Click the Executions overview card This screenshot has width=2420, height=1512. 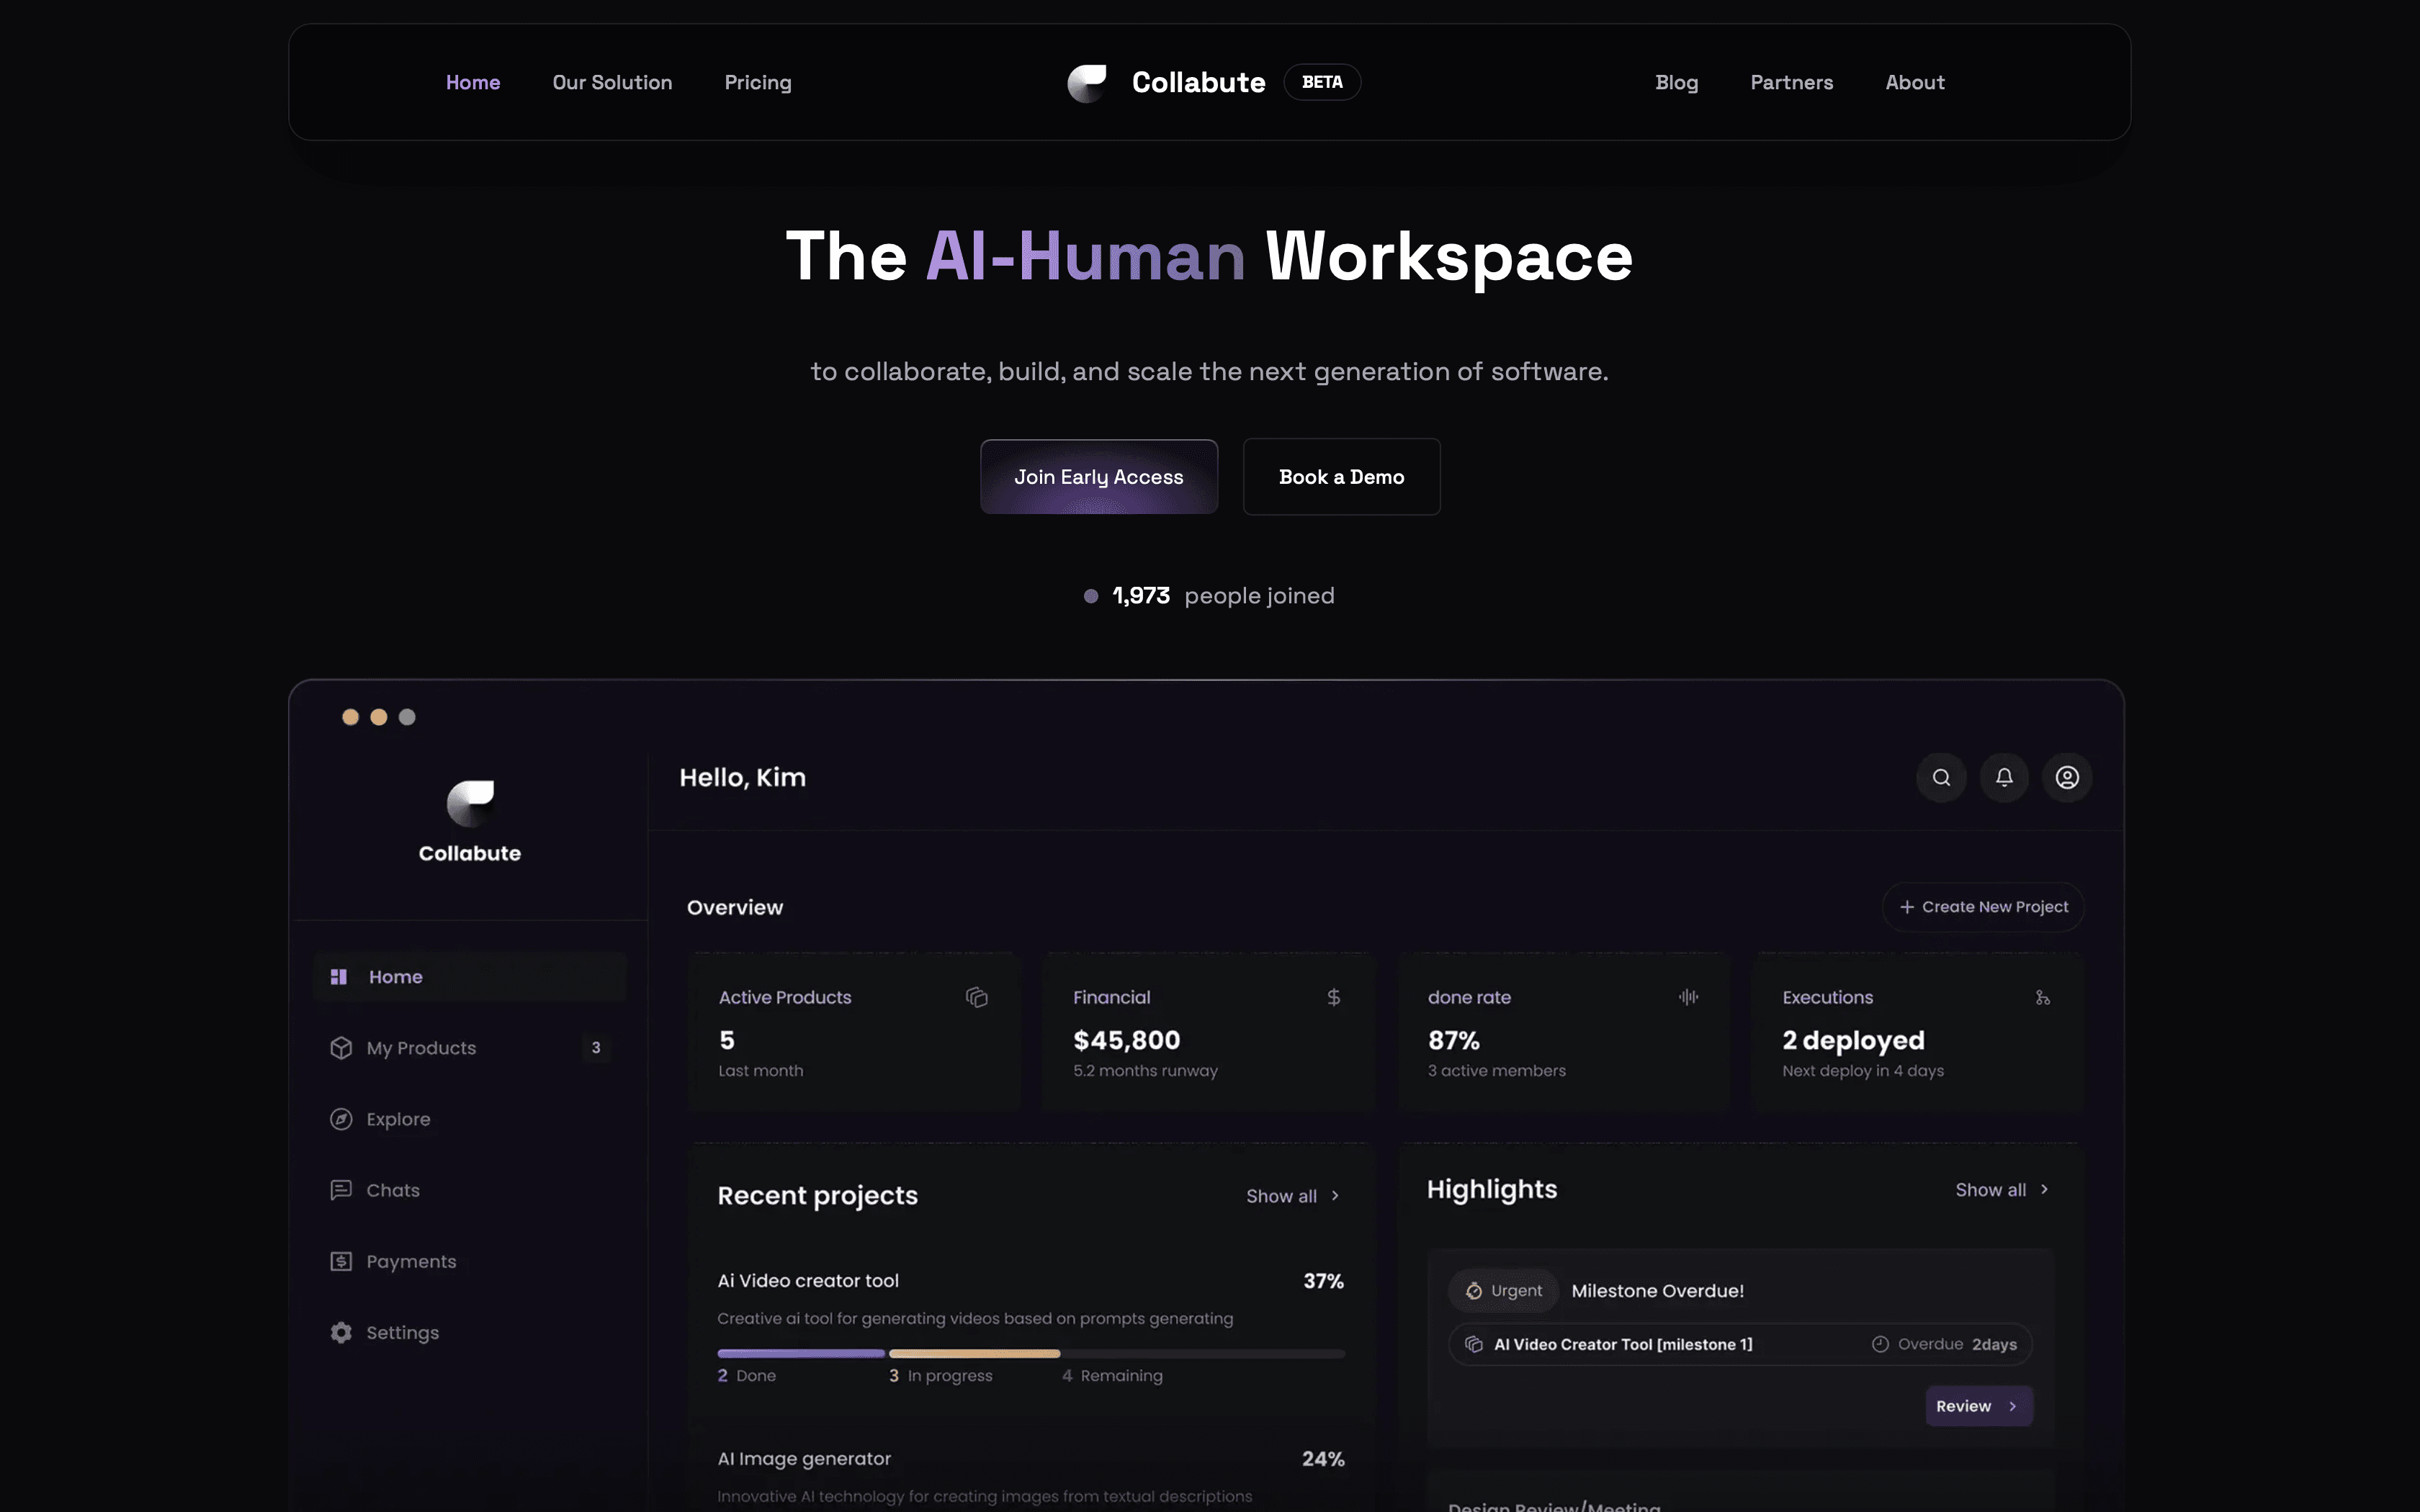[x=1918, y=1032]
